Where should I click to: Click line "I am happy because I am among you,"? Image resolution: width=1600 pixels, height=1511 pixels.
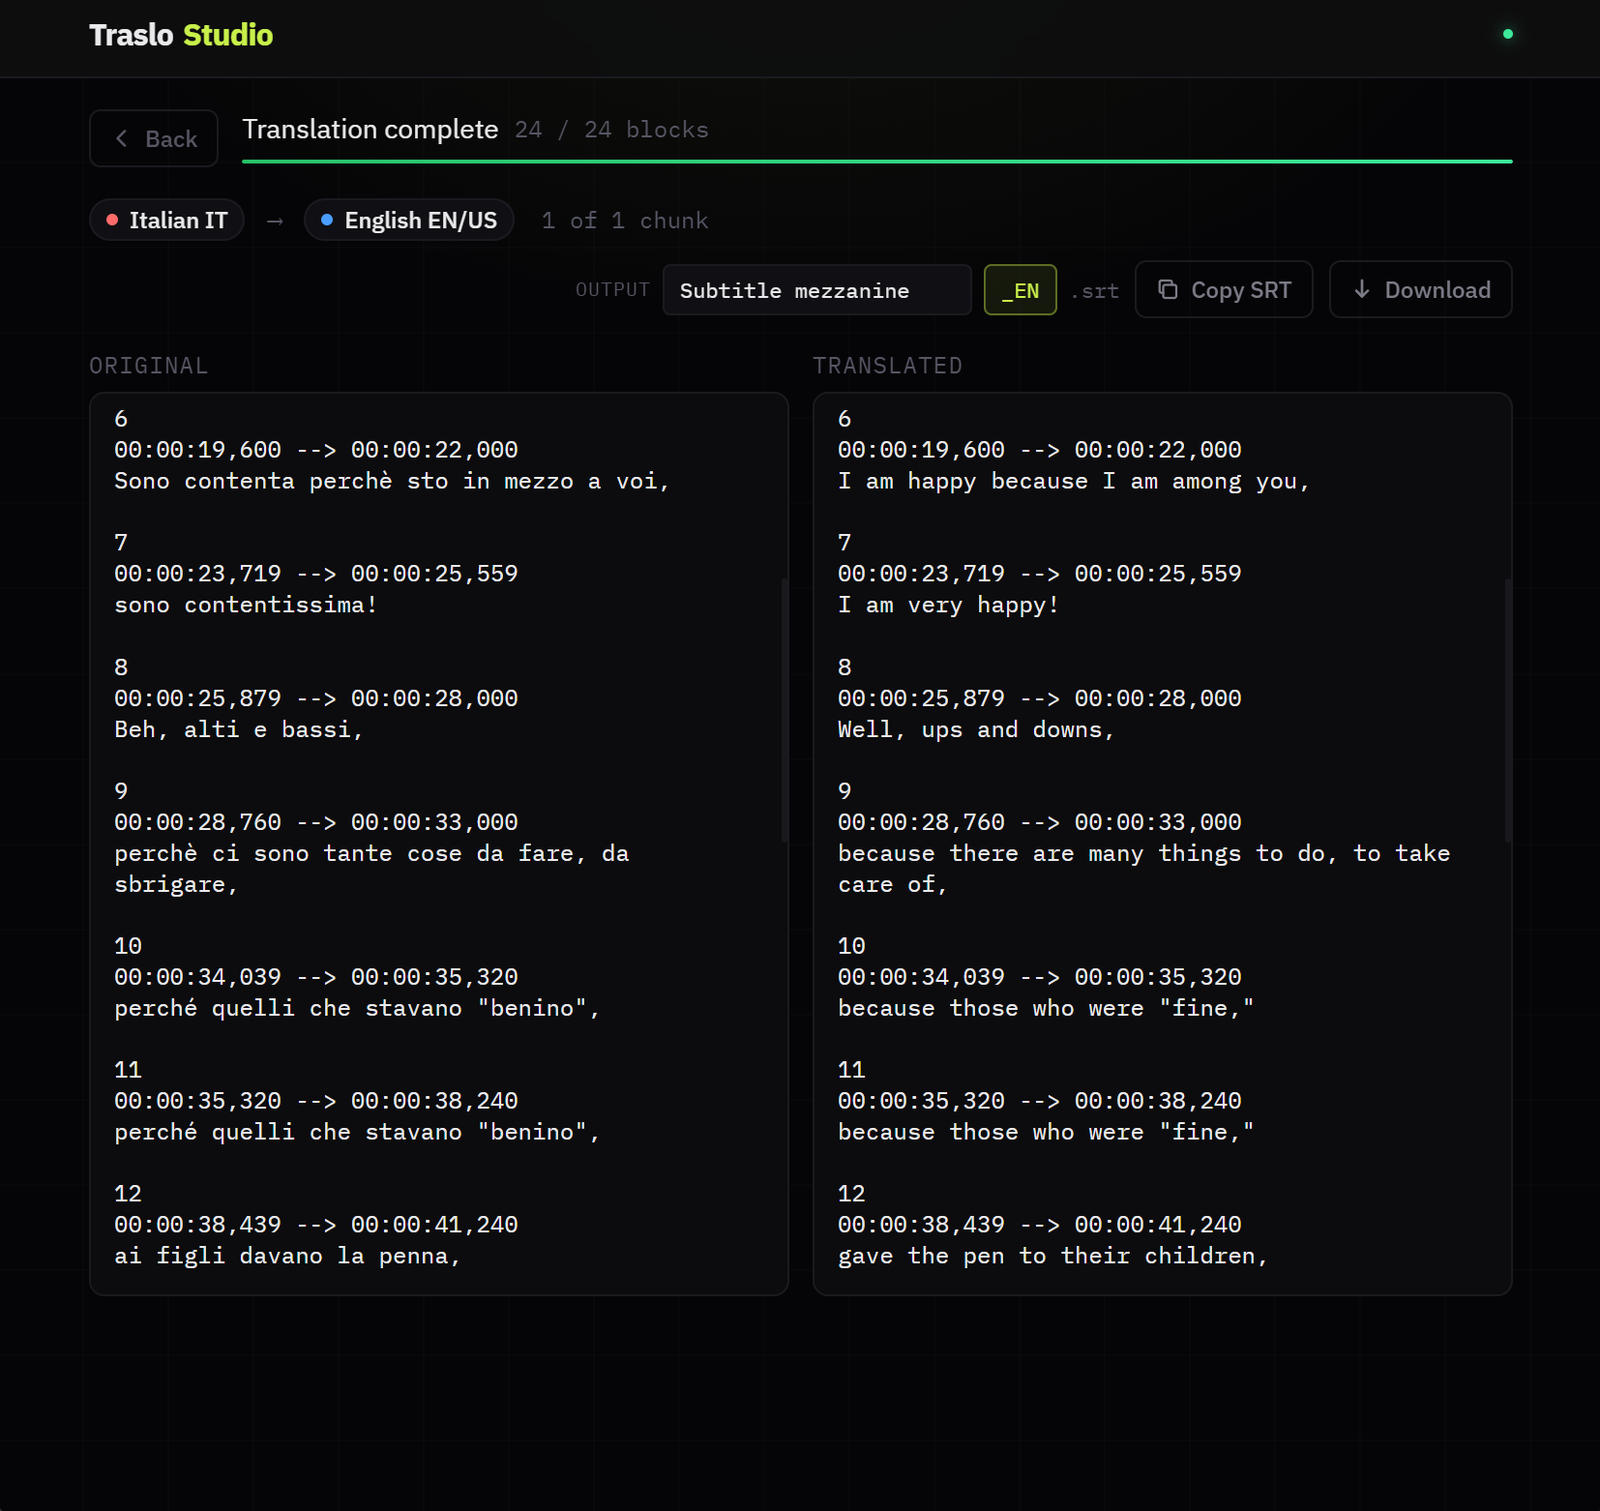tap(1074, 481)
